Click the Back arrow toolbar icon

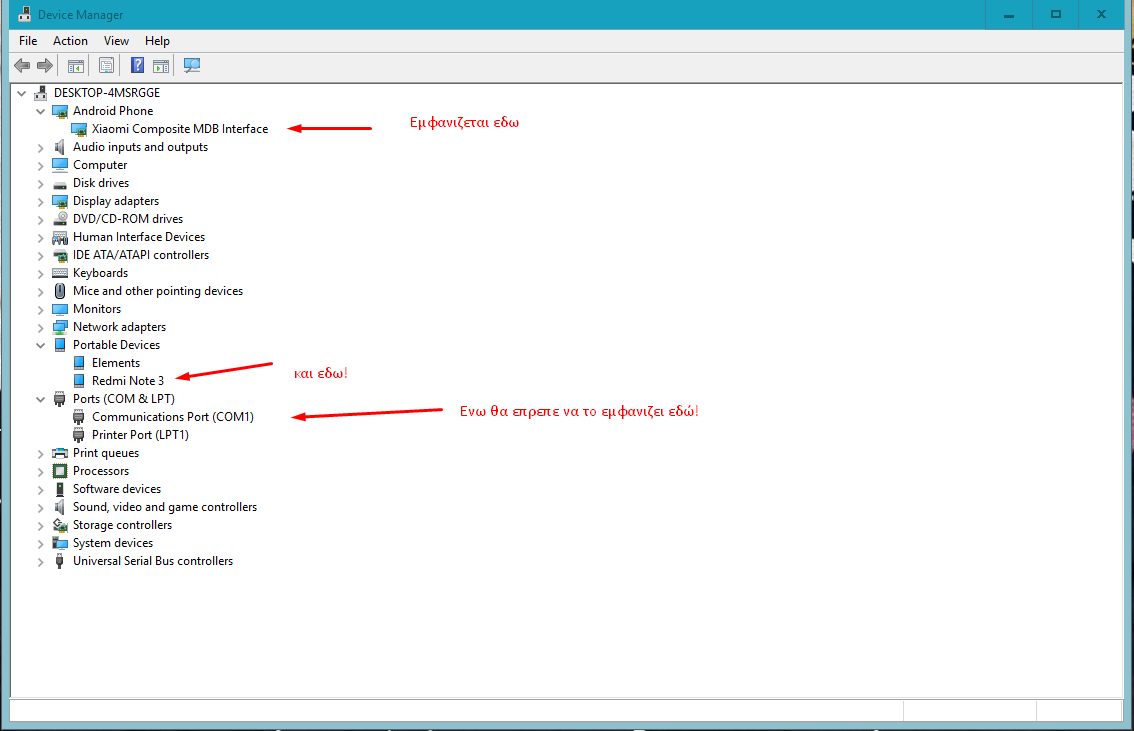pos(22,66)
